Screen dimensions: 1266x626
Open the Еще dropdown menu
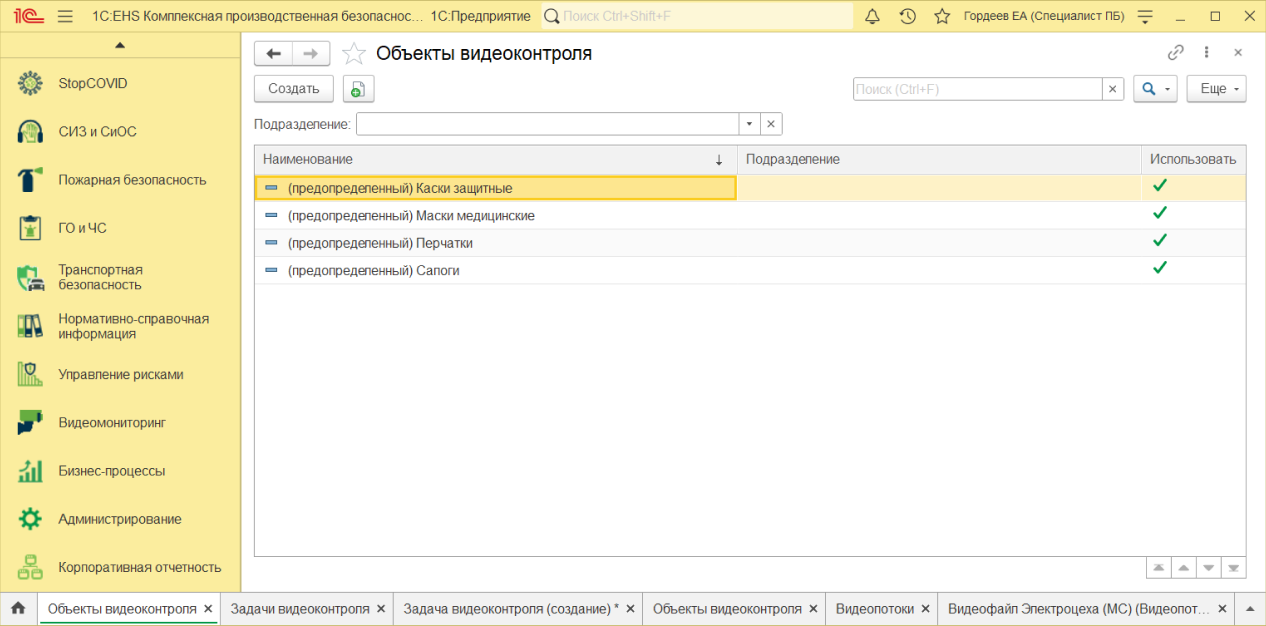[1216, 89]
